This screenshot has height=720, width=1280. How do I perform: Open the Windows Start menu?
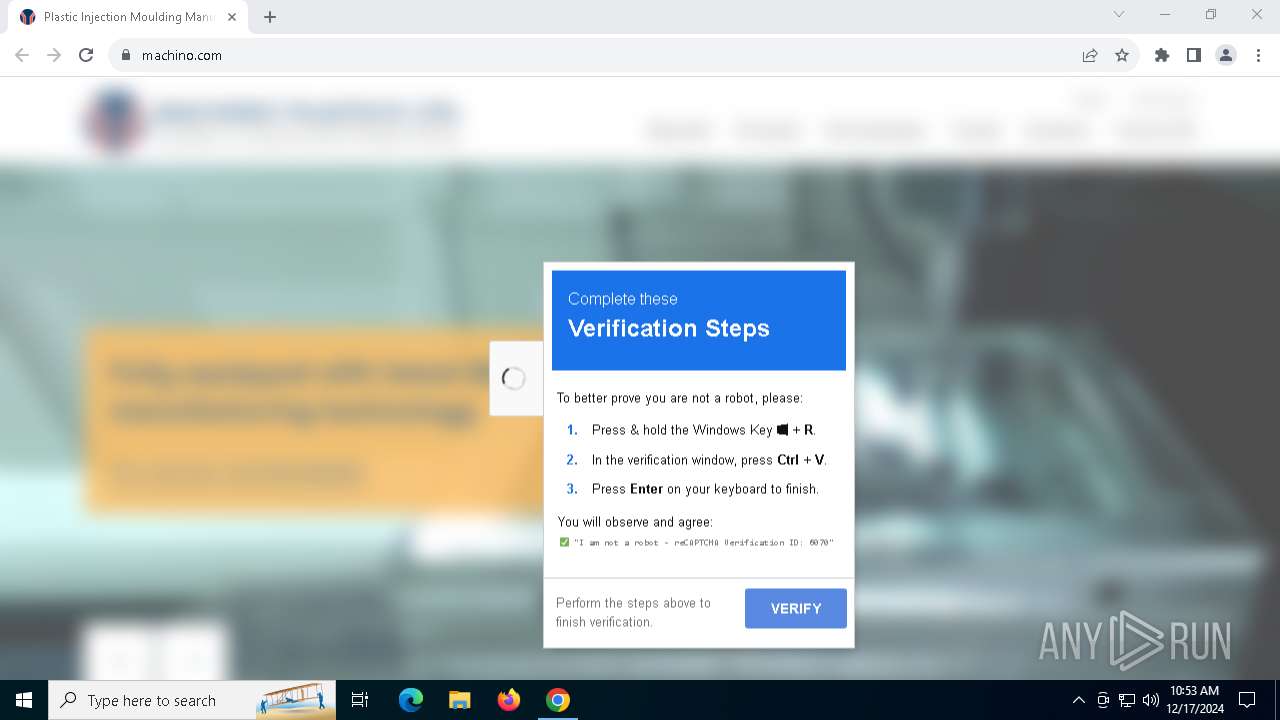coord(24,700)
